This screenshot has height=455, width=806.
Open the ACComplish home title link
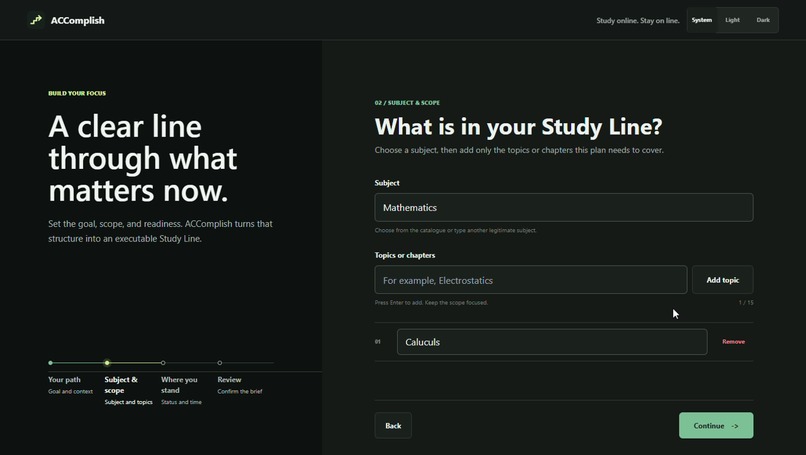pos(78,21)
